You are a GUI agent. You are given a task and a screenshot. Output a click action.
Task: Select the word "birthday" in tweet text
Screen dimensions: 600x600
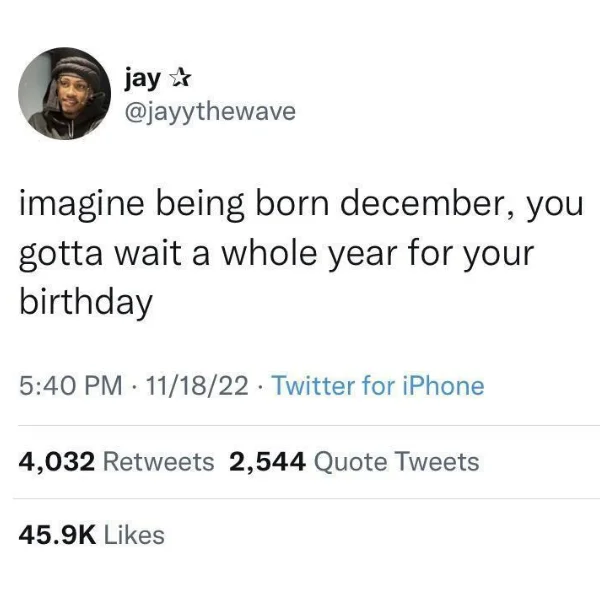pos(86,302)
